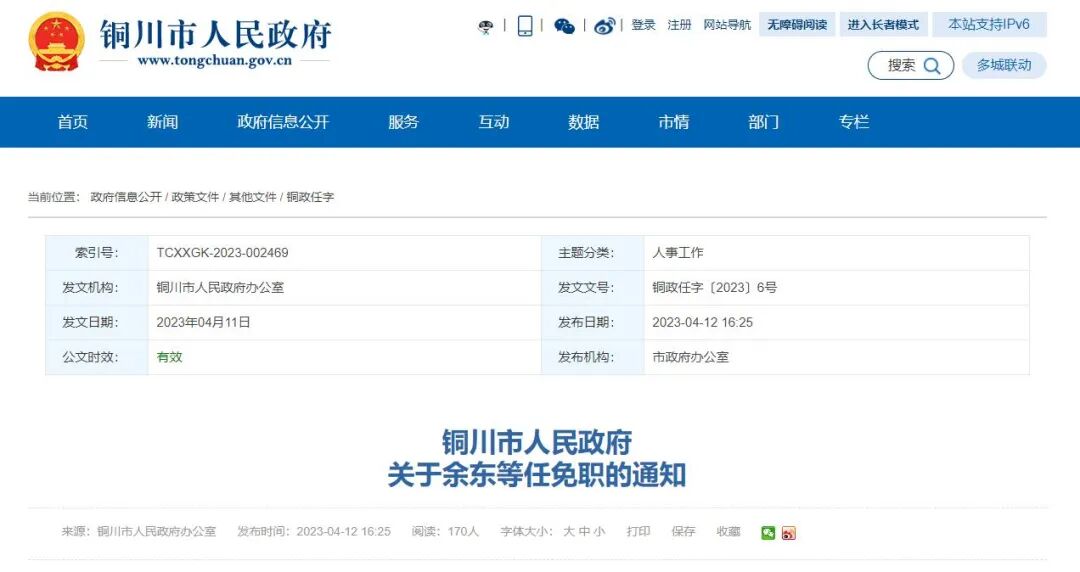Click the national emblem logo
The height and width of the screenshot is (572, 1080).
click(56, 42)
